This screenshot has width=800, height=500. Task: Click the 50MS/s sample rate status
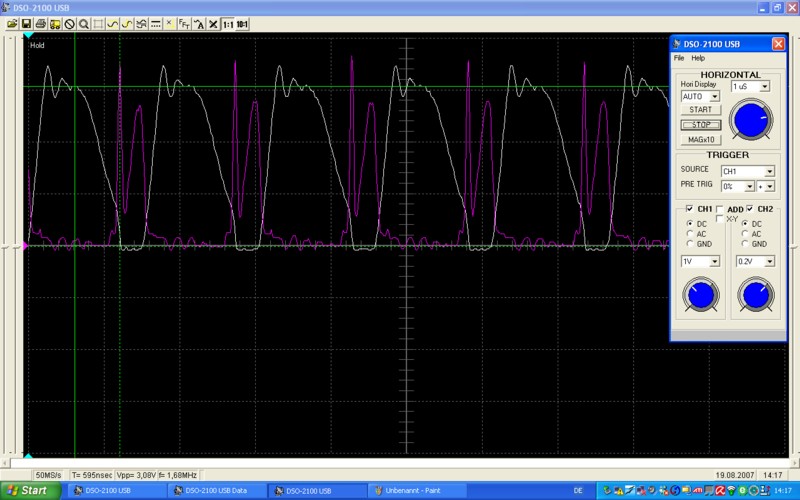tap(48, 475)
